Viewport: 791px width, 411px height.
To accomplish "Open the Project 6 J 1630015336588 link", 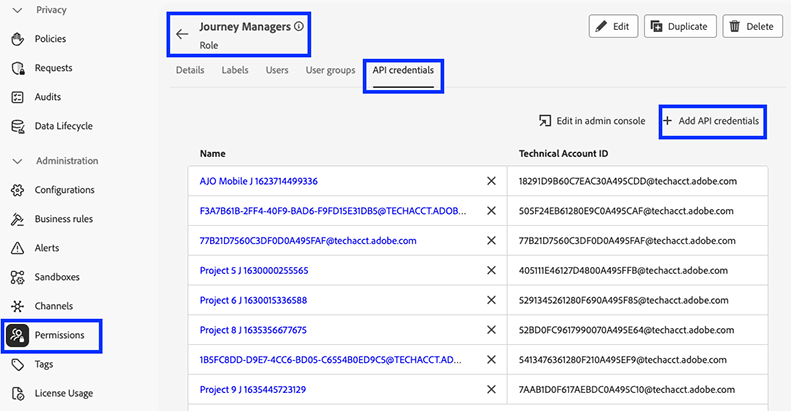I will point(253,300).
